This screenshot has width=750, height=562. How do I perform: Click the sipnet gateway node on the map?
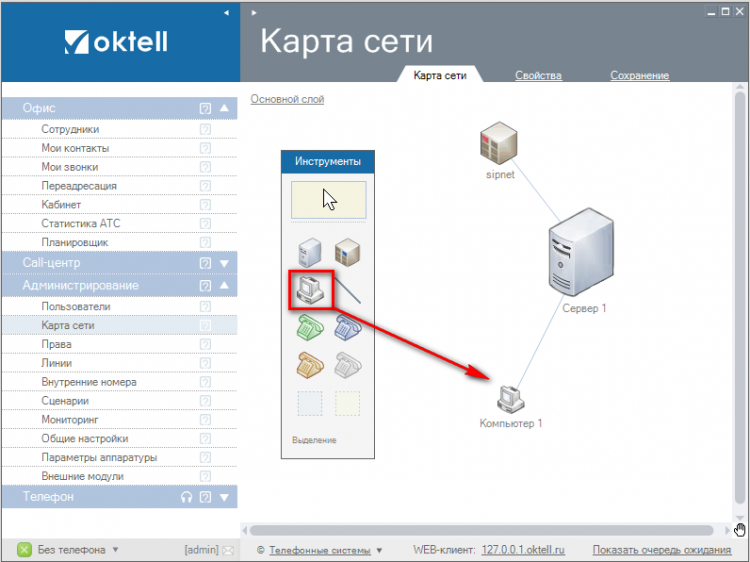[497, 146]
